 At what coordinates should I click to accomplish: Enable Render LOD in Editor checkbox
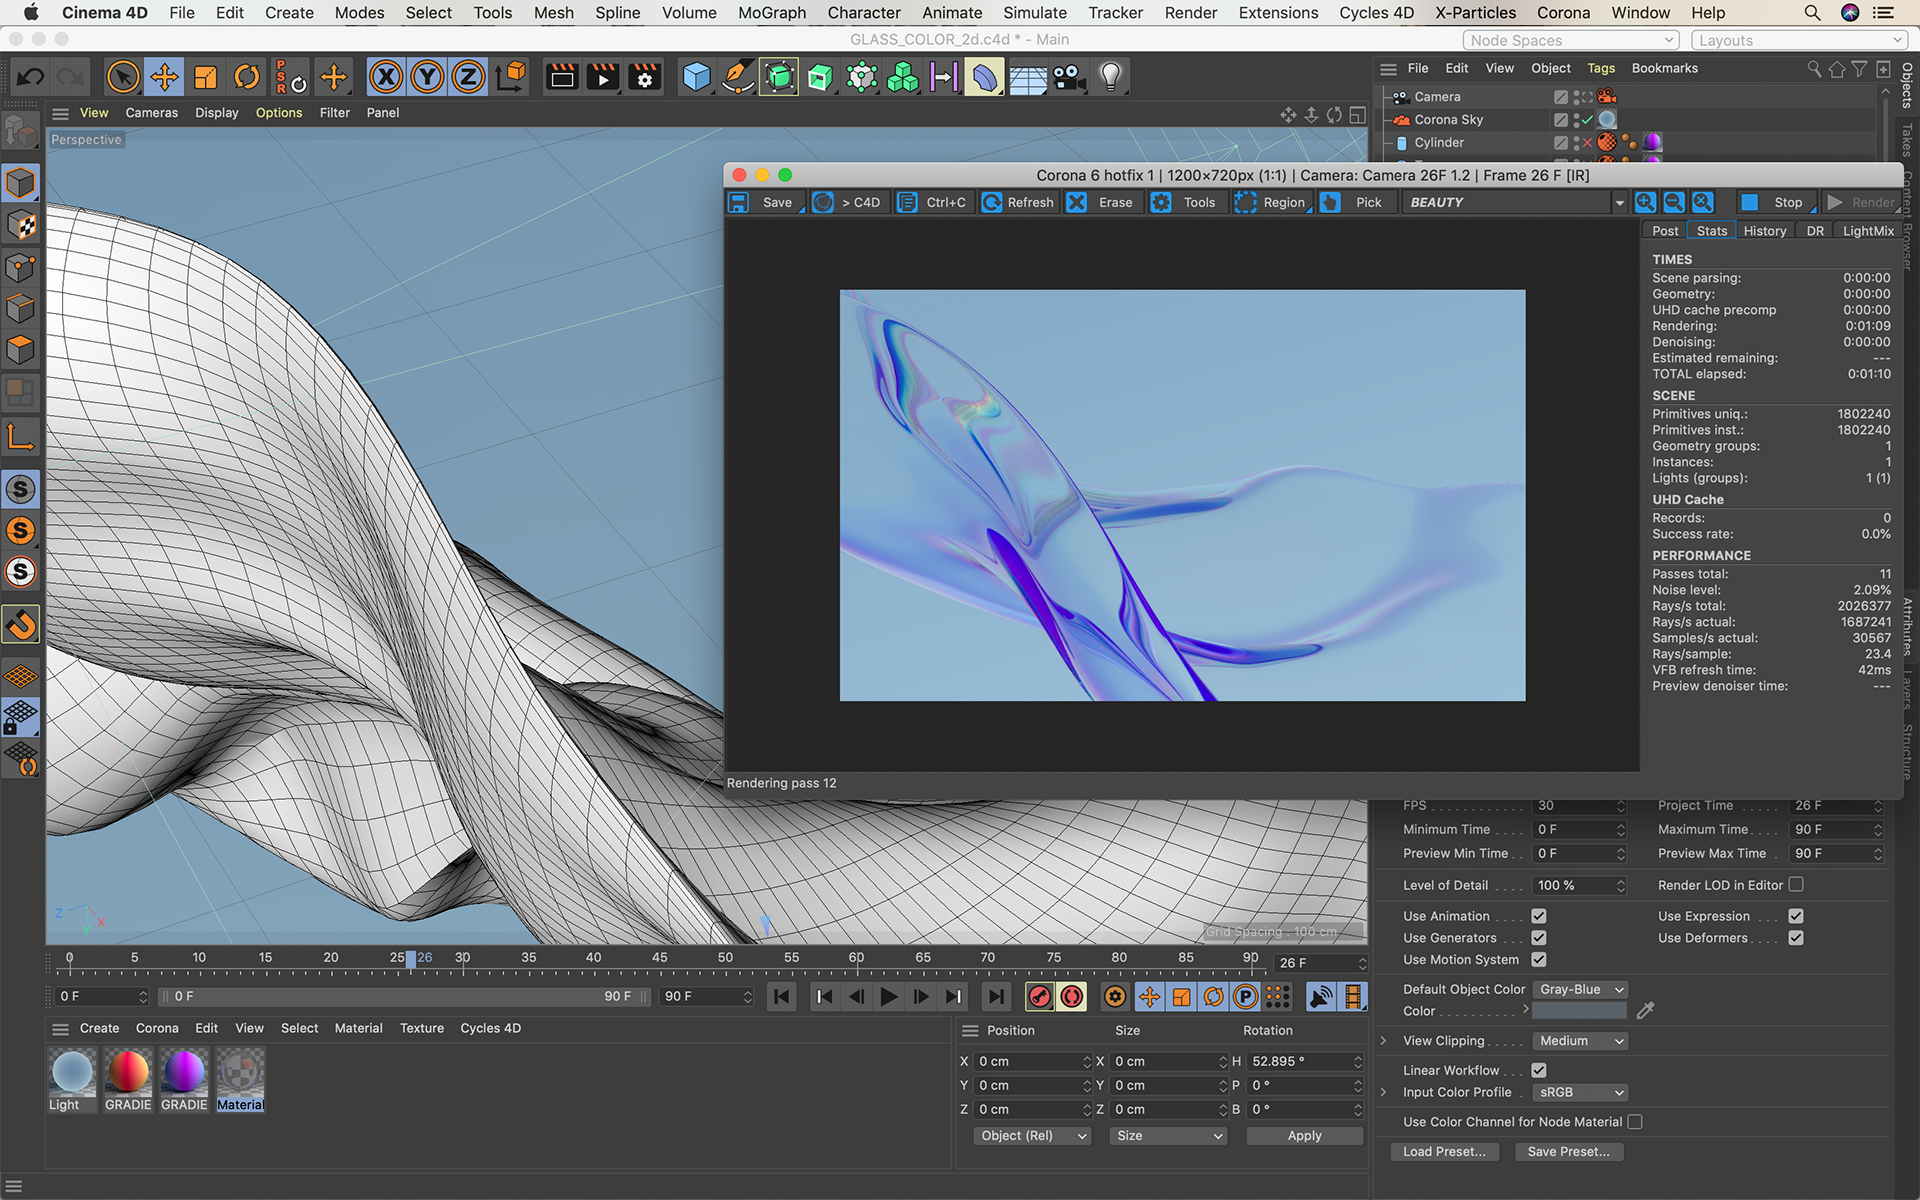[x=1796, y=885]
